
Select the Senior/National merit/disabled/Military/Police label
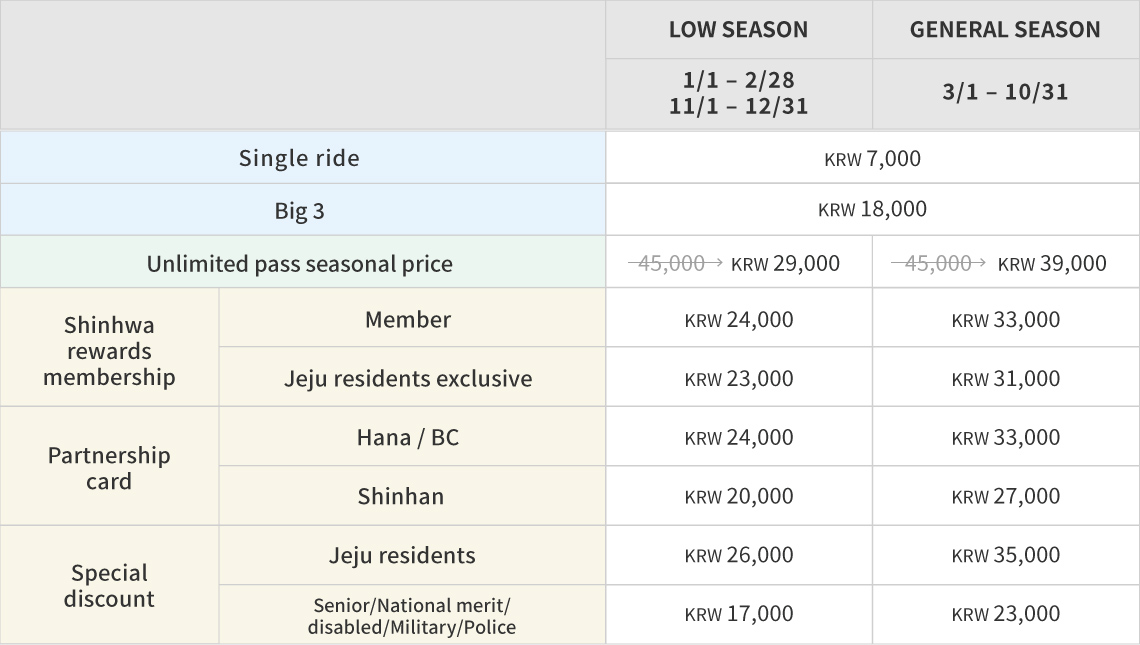[x=412, y=616]
